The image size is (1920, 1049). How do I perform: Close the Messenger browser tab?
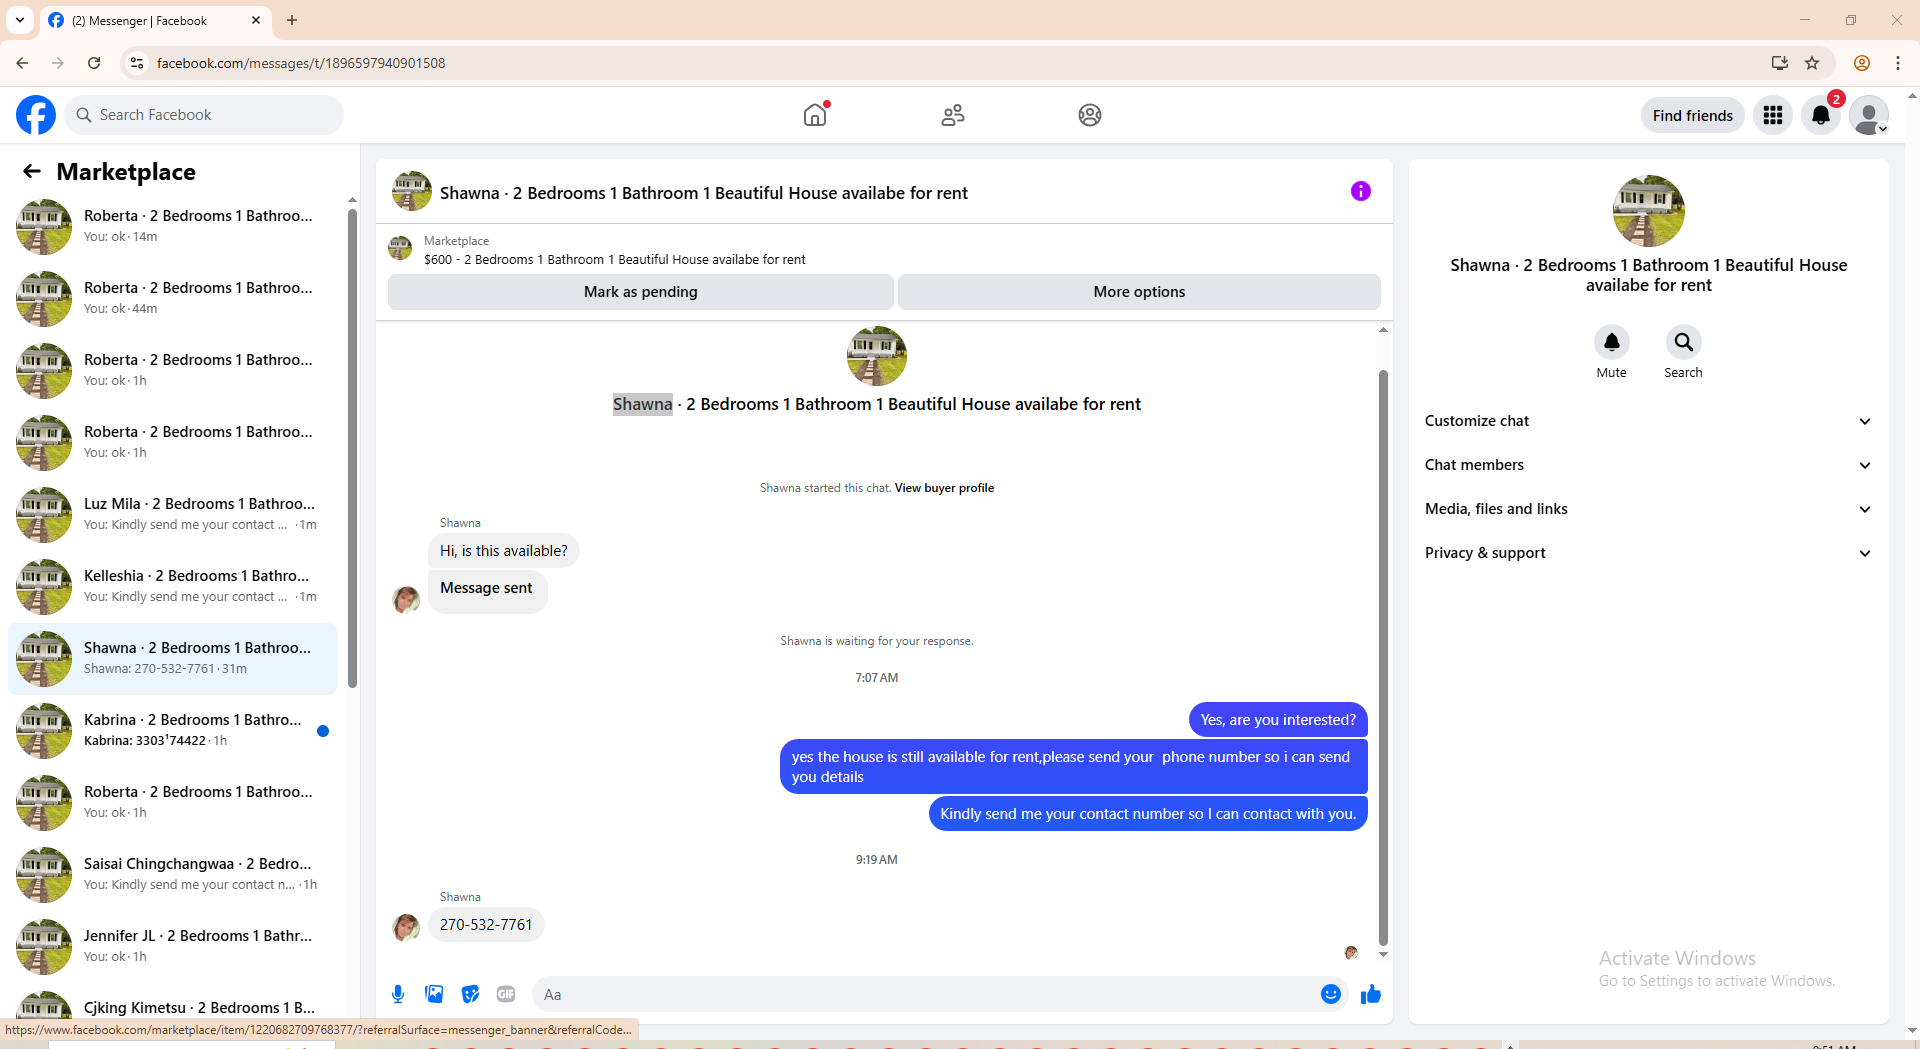256,20
